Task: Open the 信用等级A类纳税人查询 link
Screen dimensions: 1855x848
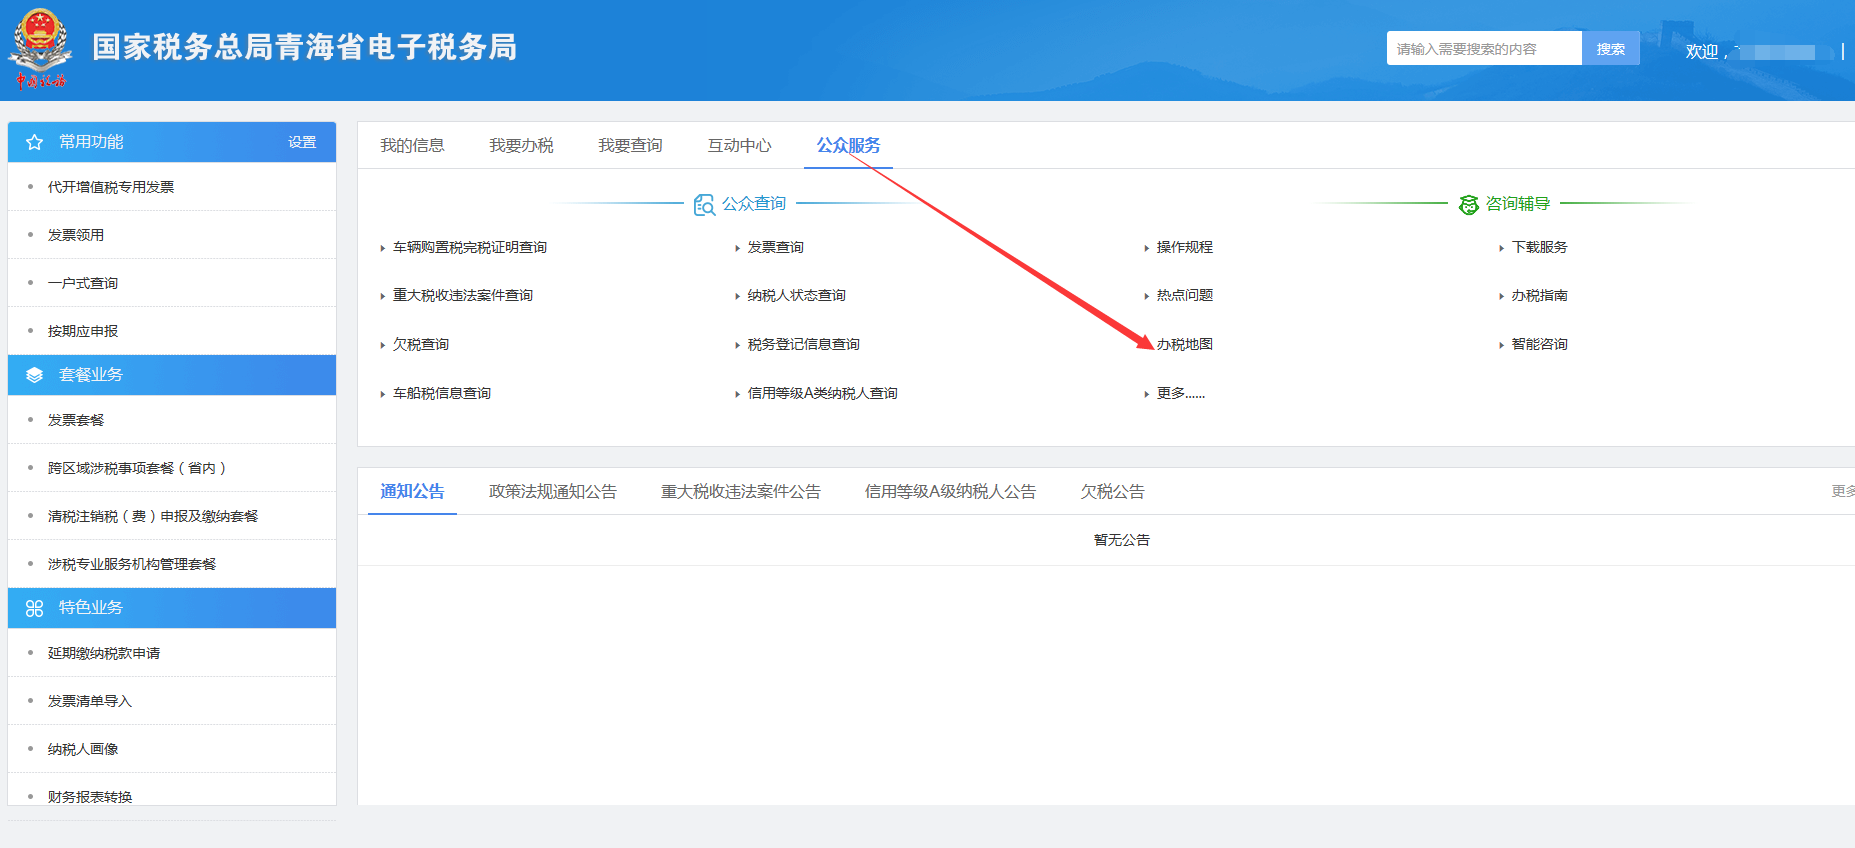Action: point(823,393)
